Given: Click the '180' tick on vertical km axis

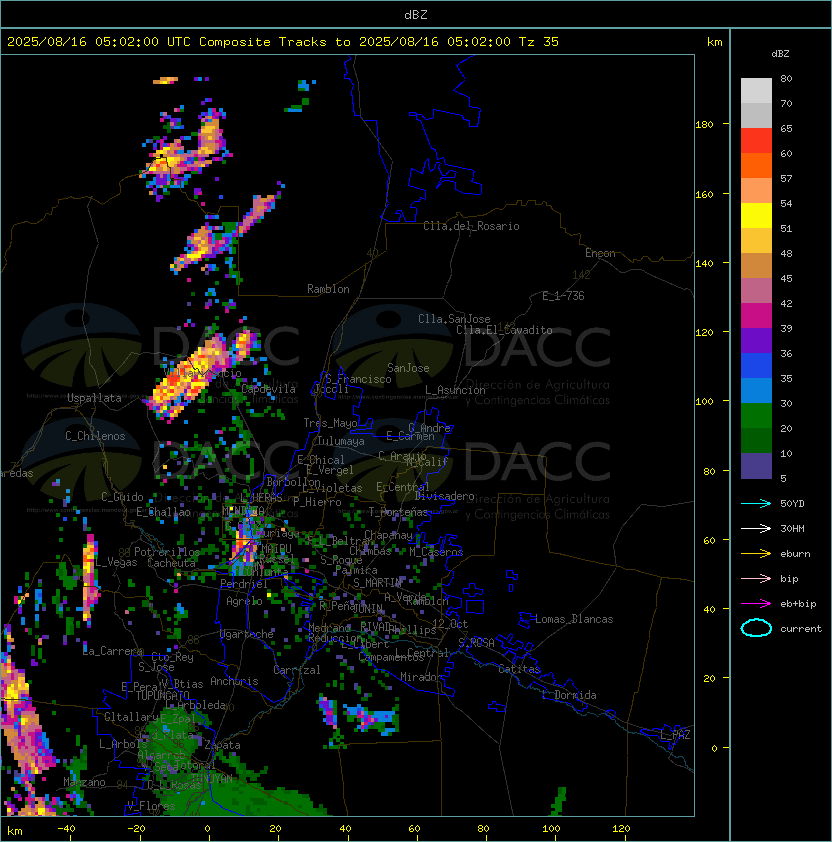Looking at the screenshot, I should tap(704, 125).
